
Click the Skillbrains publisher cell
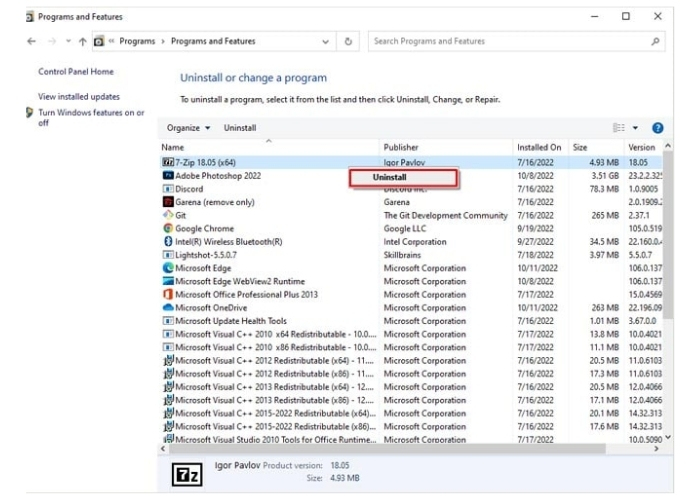[402, 255]
